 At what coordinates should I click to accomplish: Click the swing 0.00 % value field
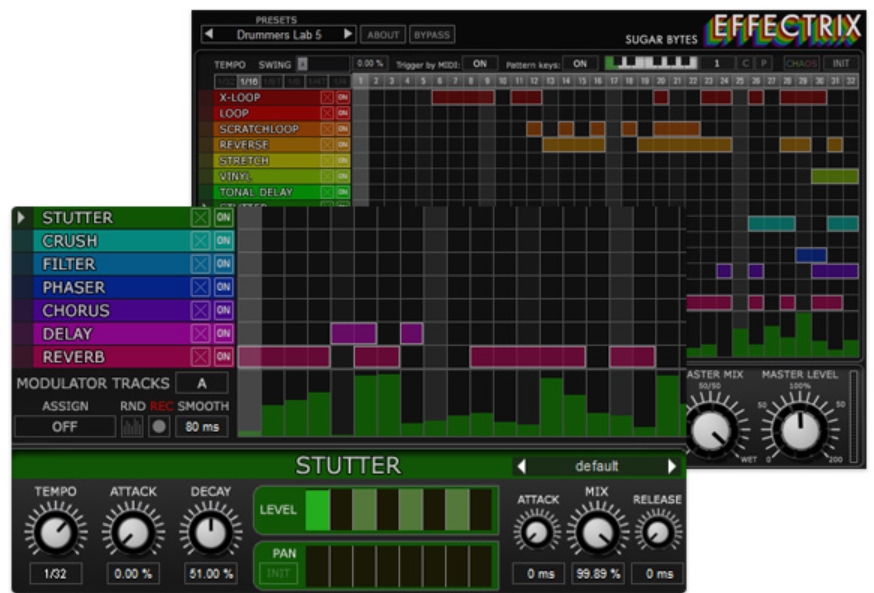[370, 64]
